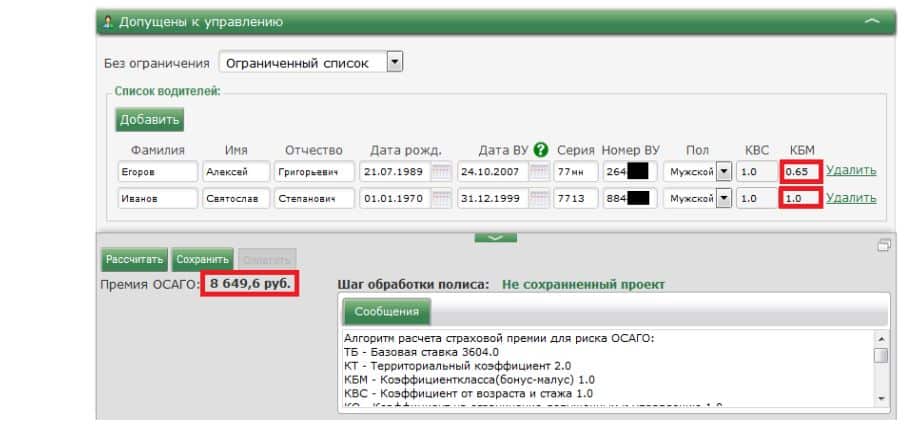Screen dimensions: 913x444
Task: Click the license number field starting 884
Action: coord(630,198)
